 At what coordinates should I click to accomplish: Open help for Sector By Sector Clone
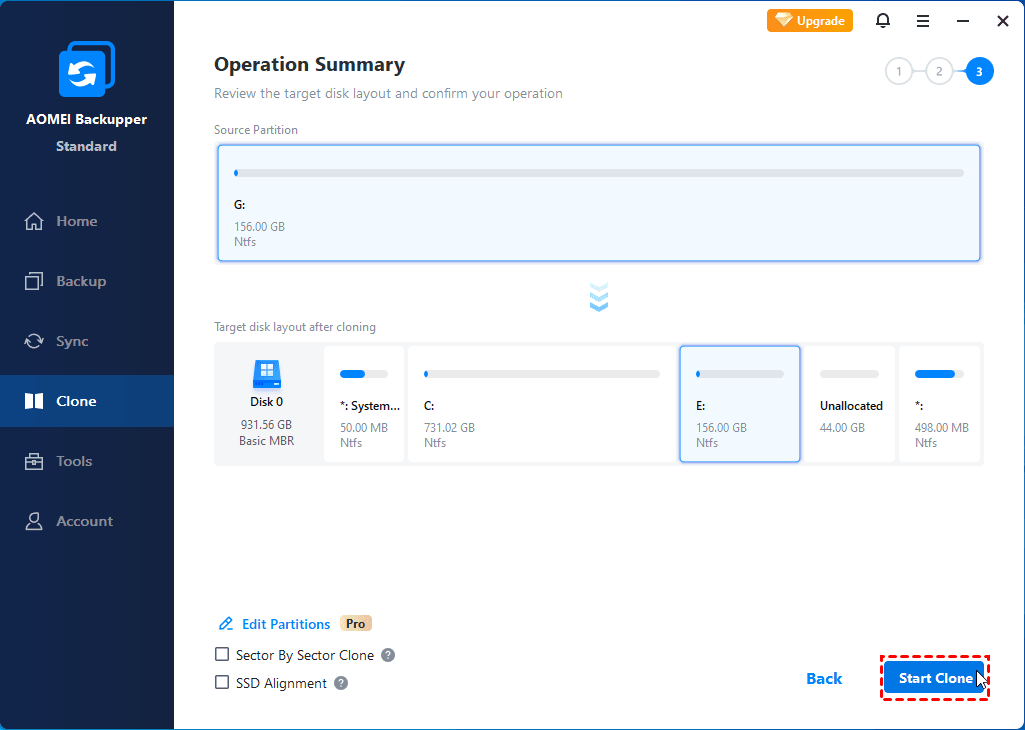point(388,655)
